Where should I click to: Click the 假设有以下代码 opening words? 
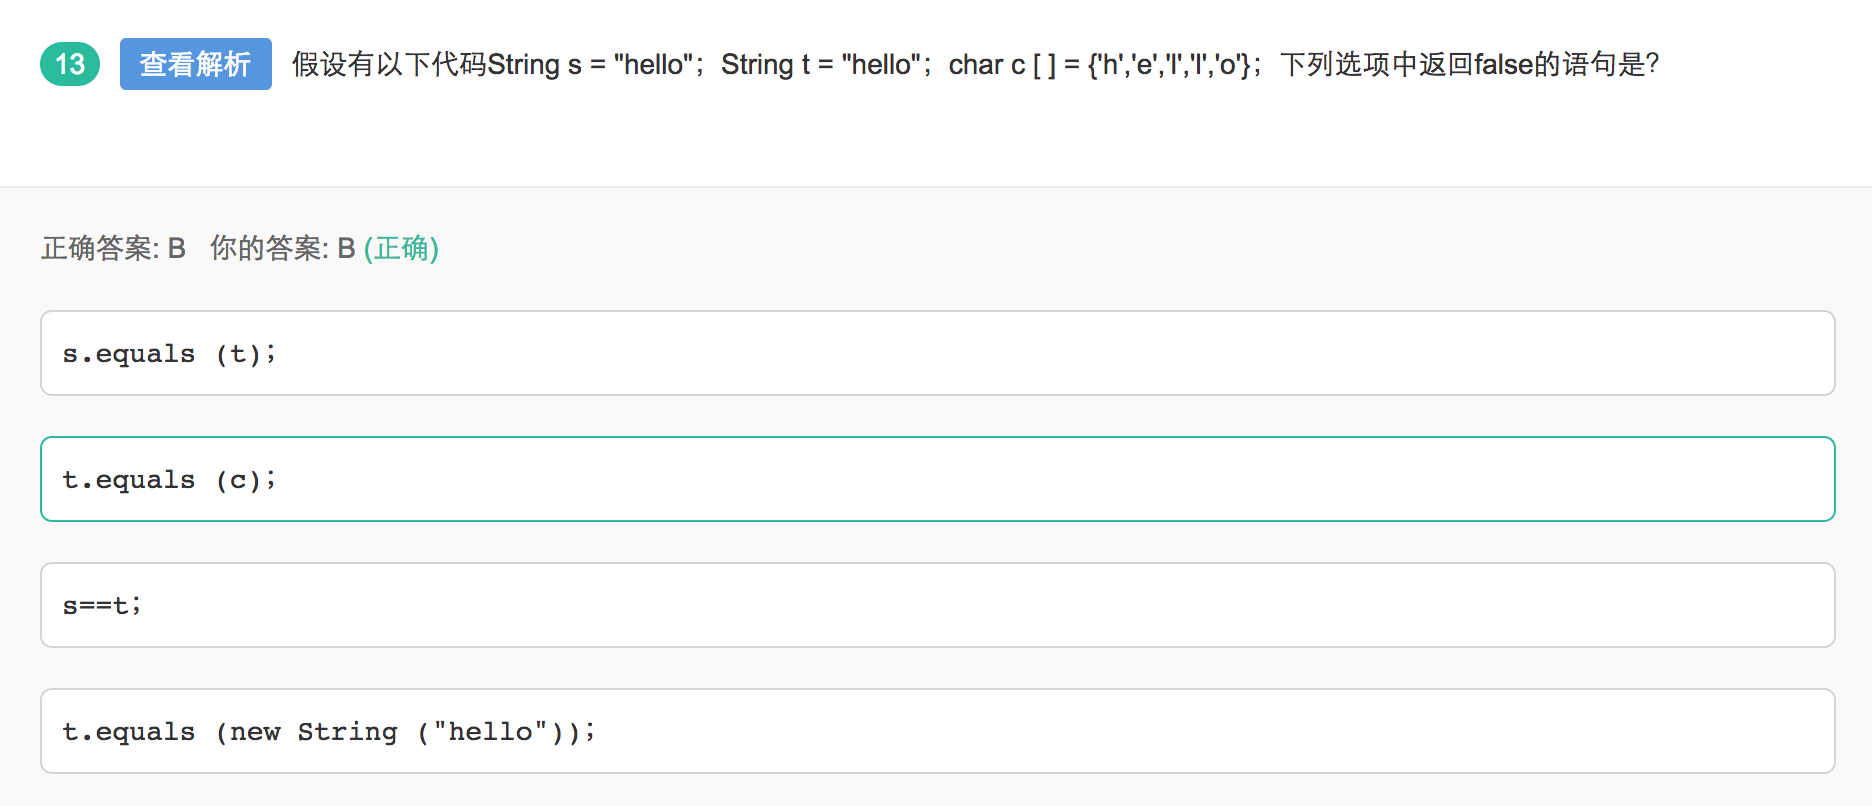pyautogui.click(x=389, y=65)
